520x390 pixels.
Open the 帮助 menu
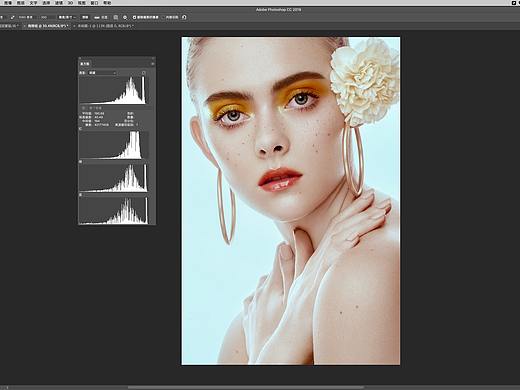pos(107,3)
